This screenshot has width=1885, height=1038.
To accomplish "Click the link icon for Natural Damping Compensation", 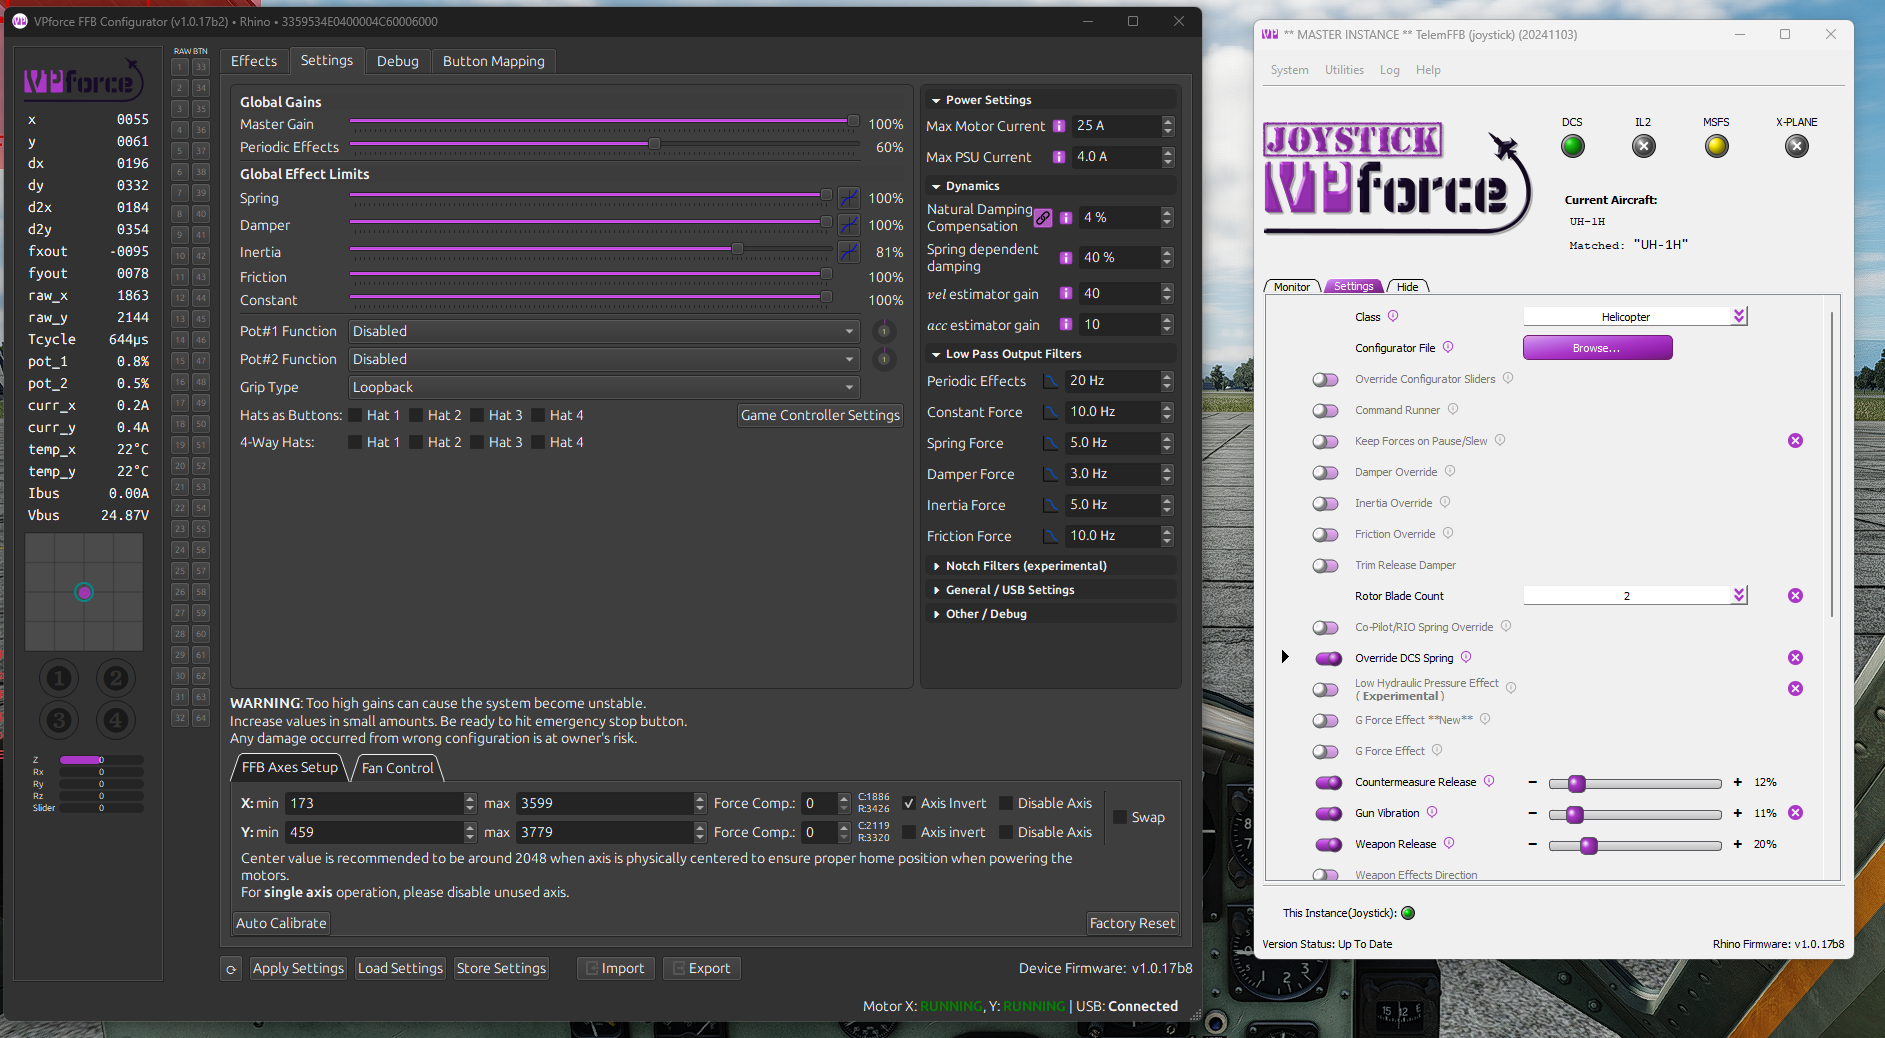I will pos(1043,218).
